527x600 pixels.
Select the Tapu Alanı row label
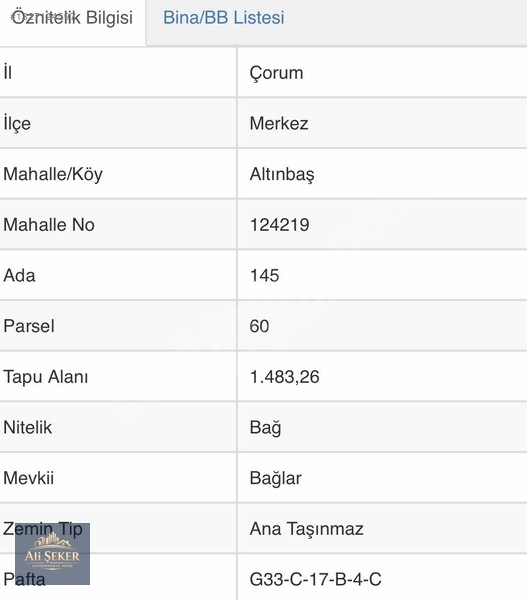(x=46, y=377)
